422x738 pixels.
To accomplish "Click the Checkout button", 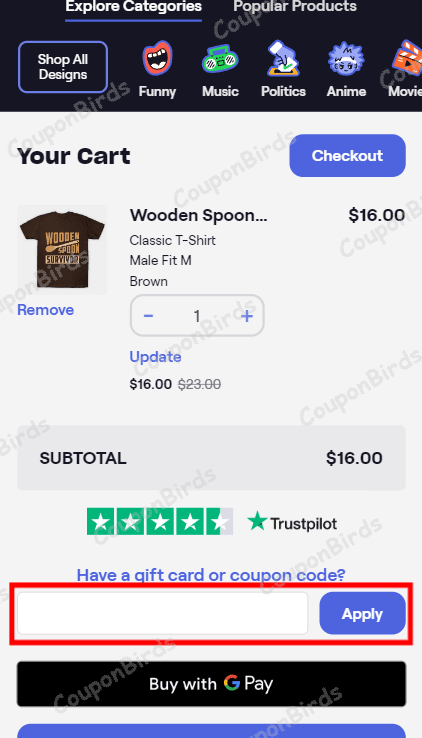I will click(x=348, y=156).
